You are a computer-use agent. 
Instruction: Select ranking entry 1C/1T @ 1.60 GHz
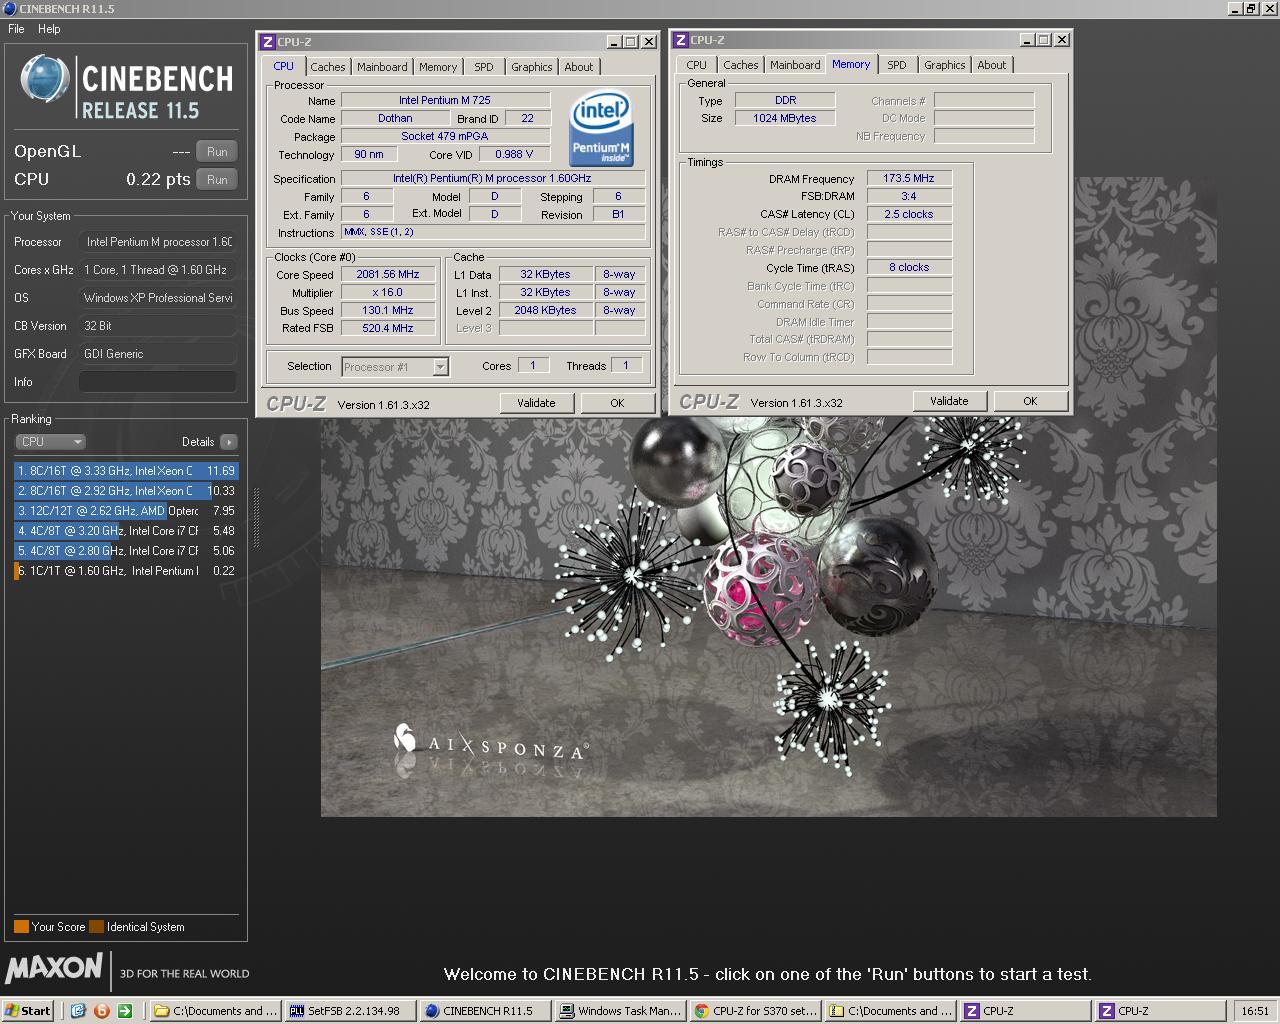[126, 571]
